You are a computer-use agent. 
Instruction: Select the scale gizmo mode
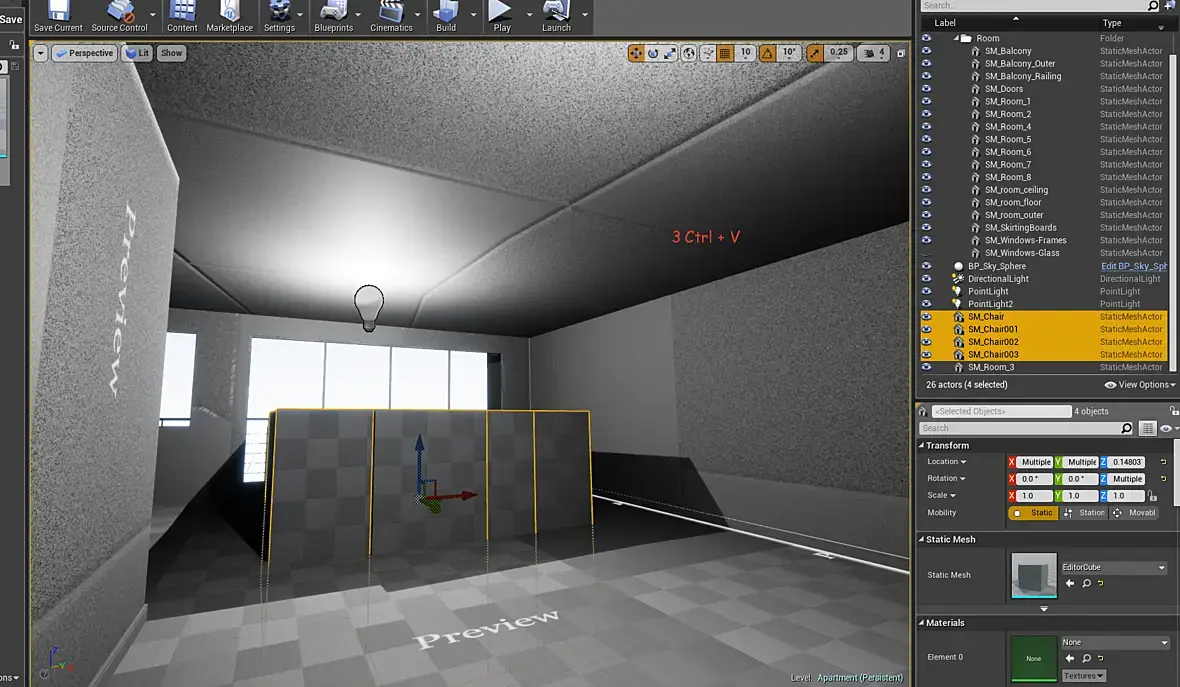click(670, 53)
